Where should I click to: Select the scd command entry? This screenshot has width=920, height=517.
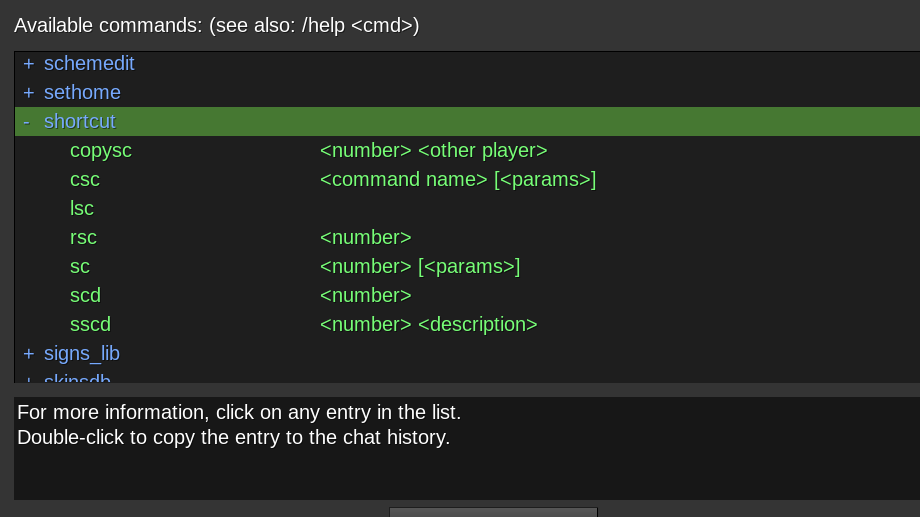tap(85, 296)
